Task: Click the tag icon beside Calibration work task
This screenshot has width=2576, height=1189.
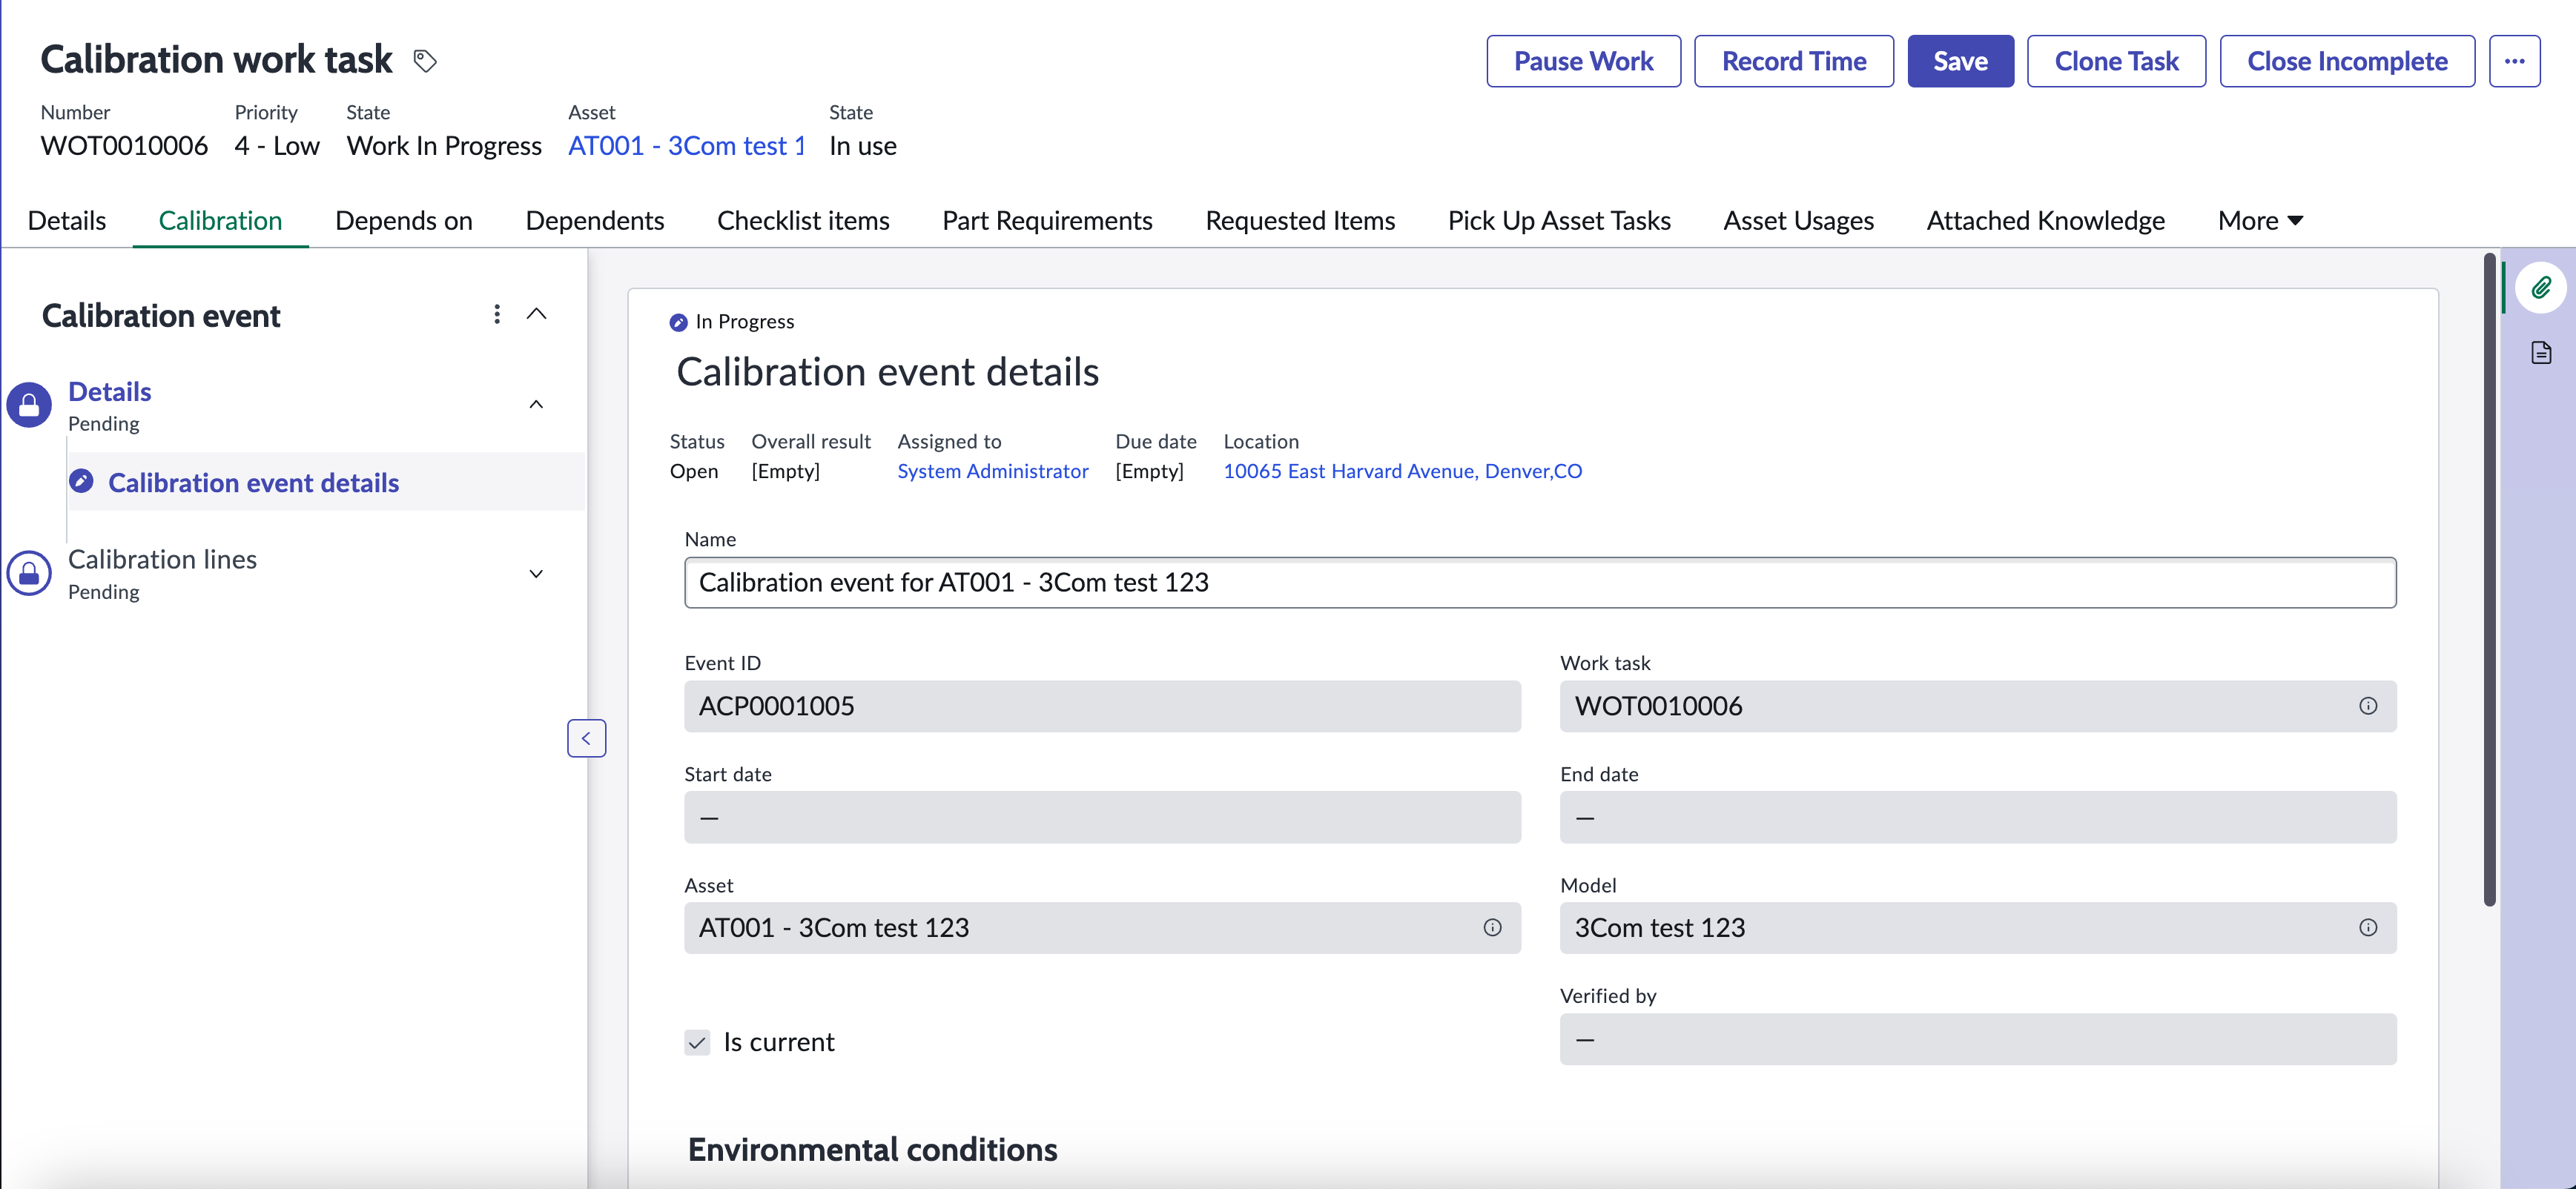Action: (x=425, y=61)
